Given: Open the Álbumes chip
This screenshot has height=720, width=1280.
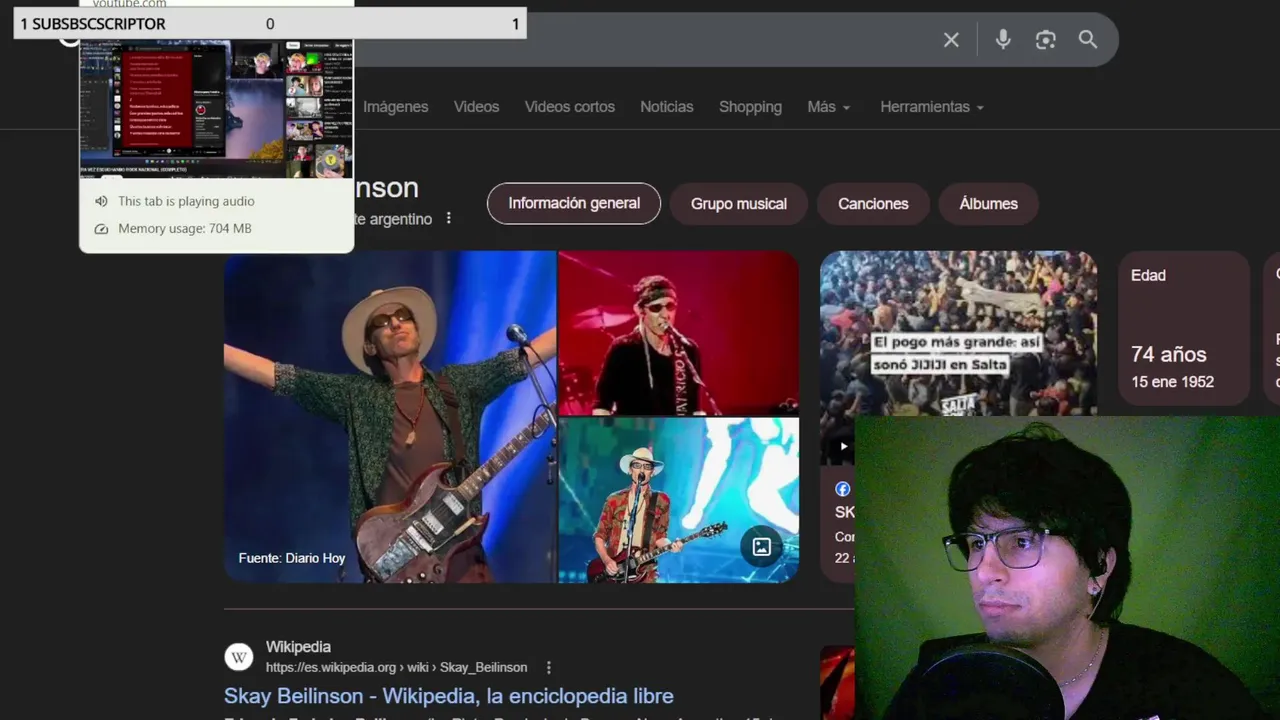Looking at the screenshot, I should pos(988,204).
